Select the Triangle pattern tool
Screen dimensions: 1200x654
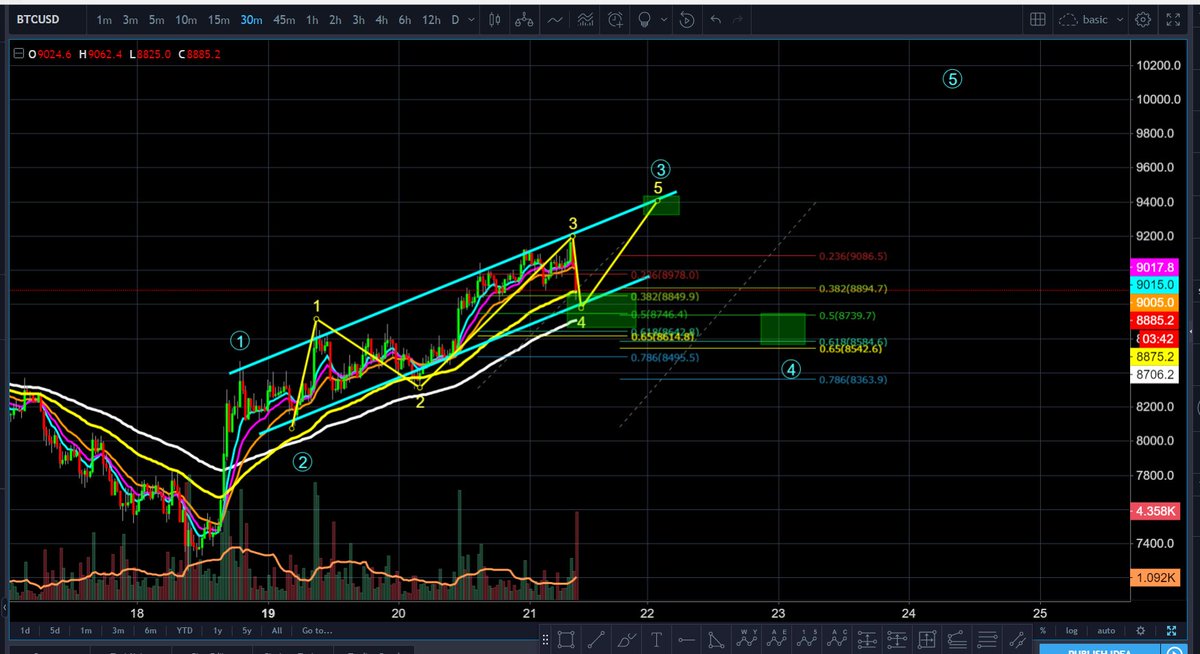tap(717, 638)
